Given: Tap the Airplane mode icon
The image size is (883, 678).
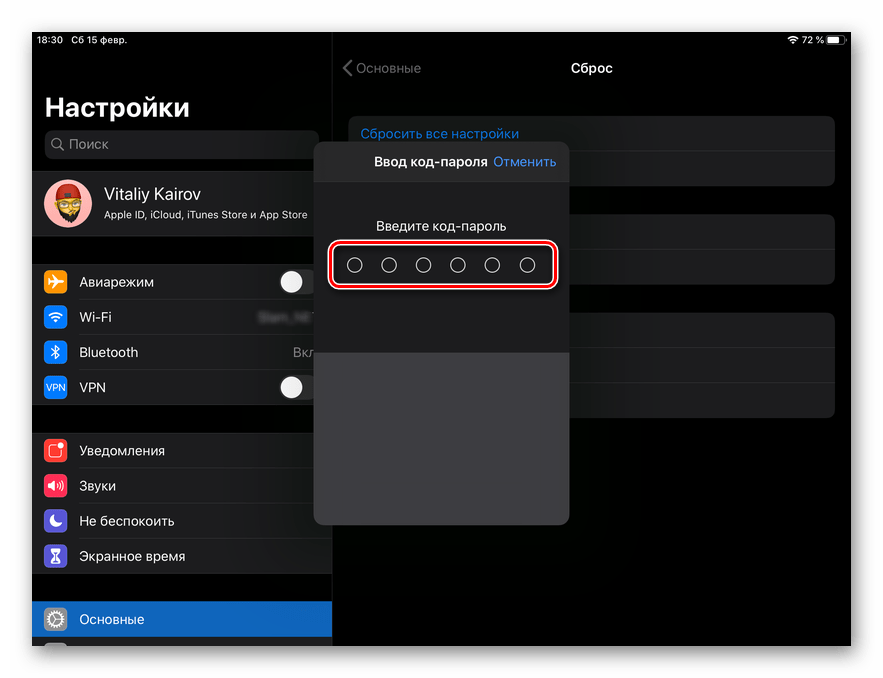Looking at the screenshot, I should coord(56,282).
